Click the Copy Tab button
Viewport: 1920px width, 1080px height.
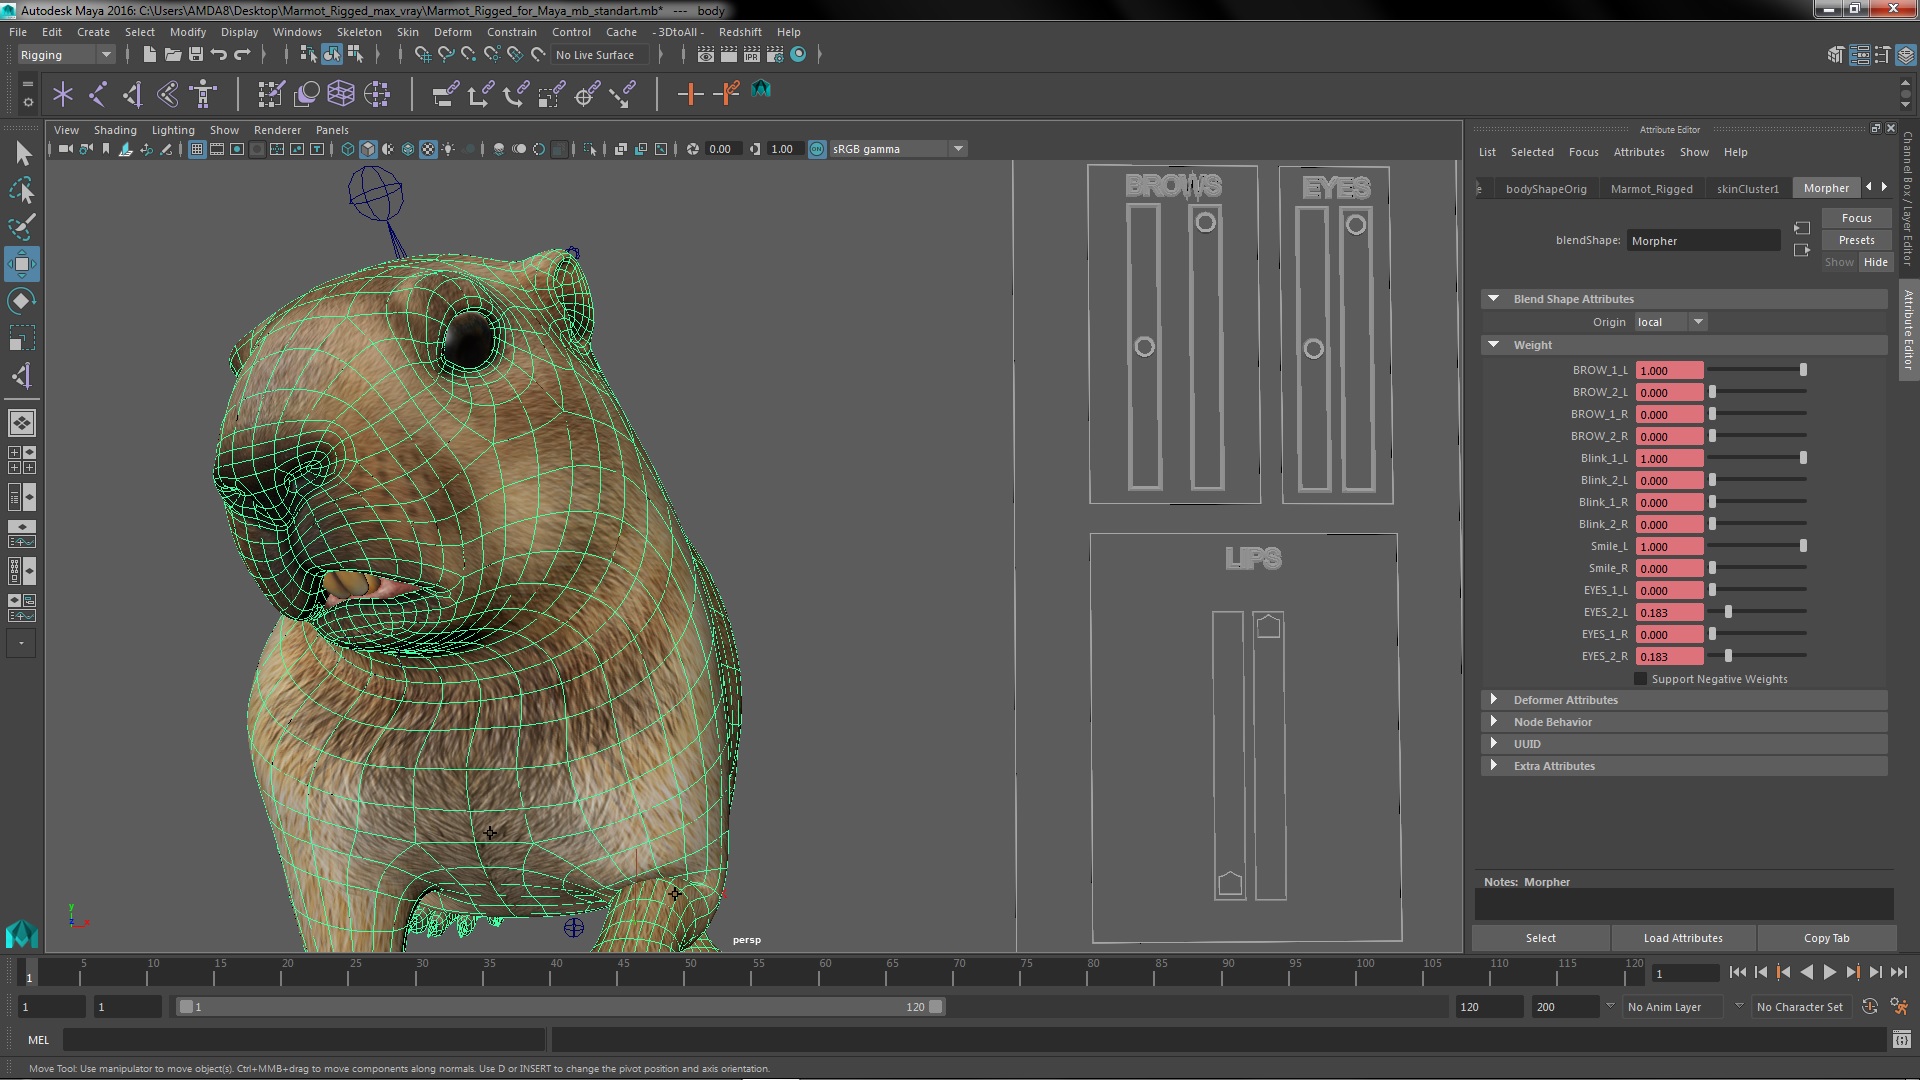[x=1826, y=938]
